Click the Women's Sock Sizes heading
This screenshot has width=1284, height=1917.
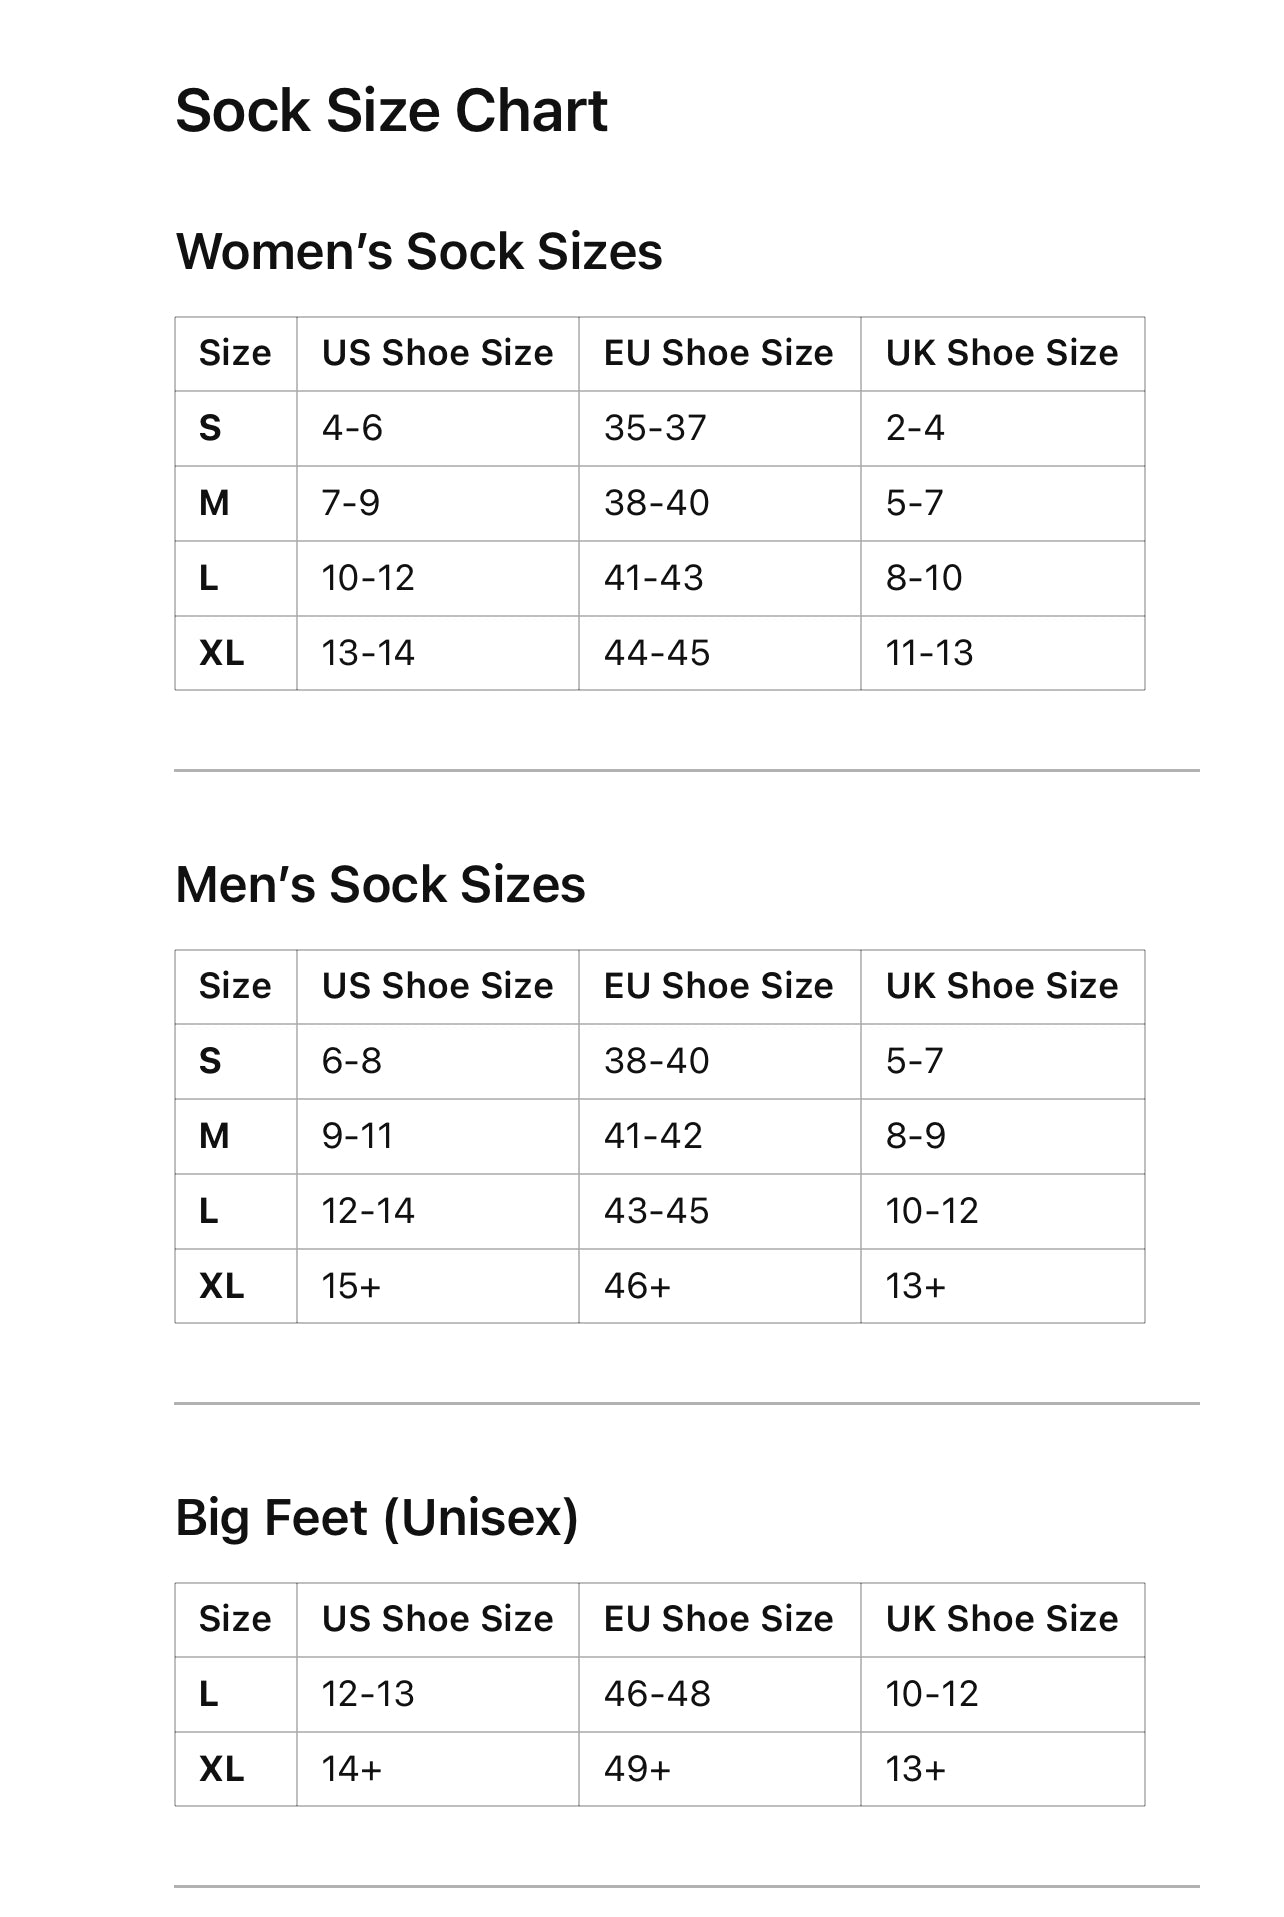[x=419, y=251]
